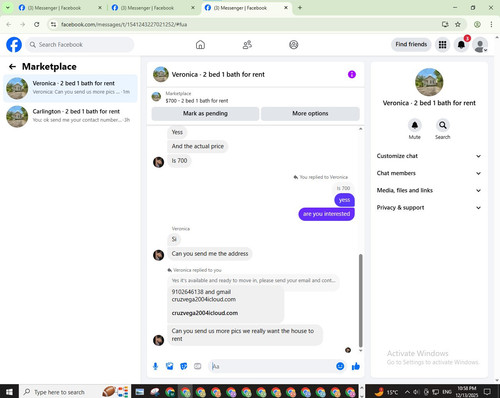Expand Customize chat section

coord(429,156)
